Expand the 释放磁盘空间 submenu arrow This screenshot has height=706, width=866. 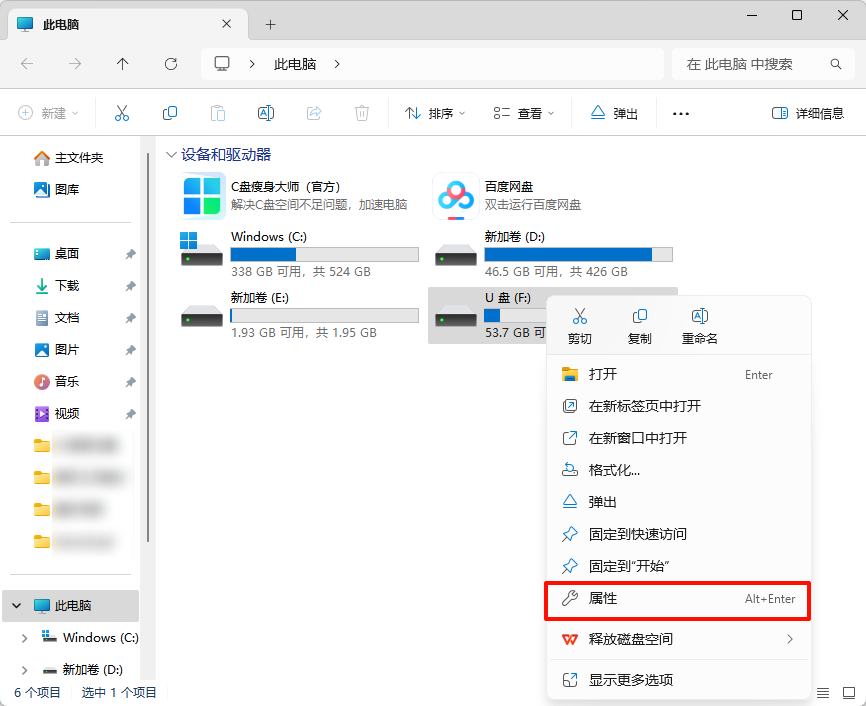coord(789,637)
